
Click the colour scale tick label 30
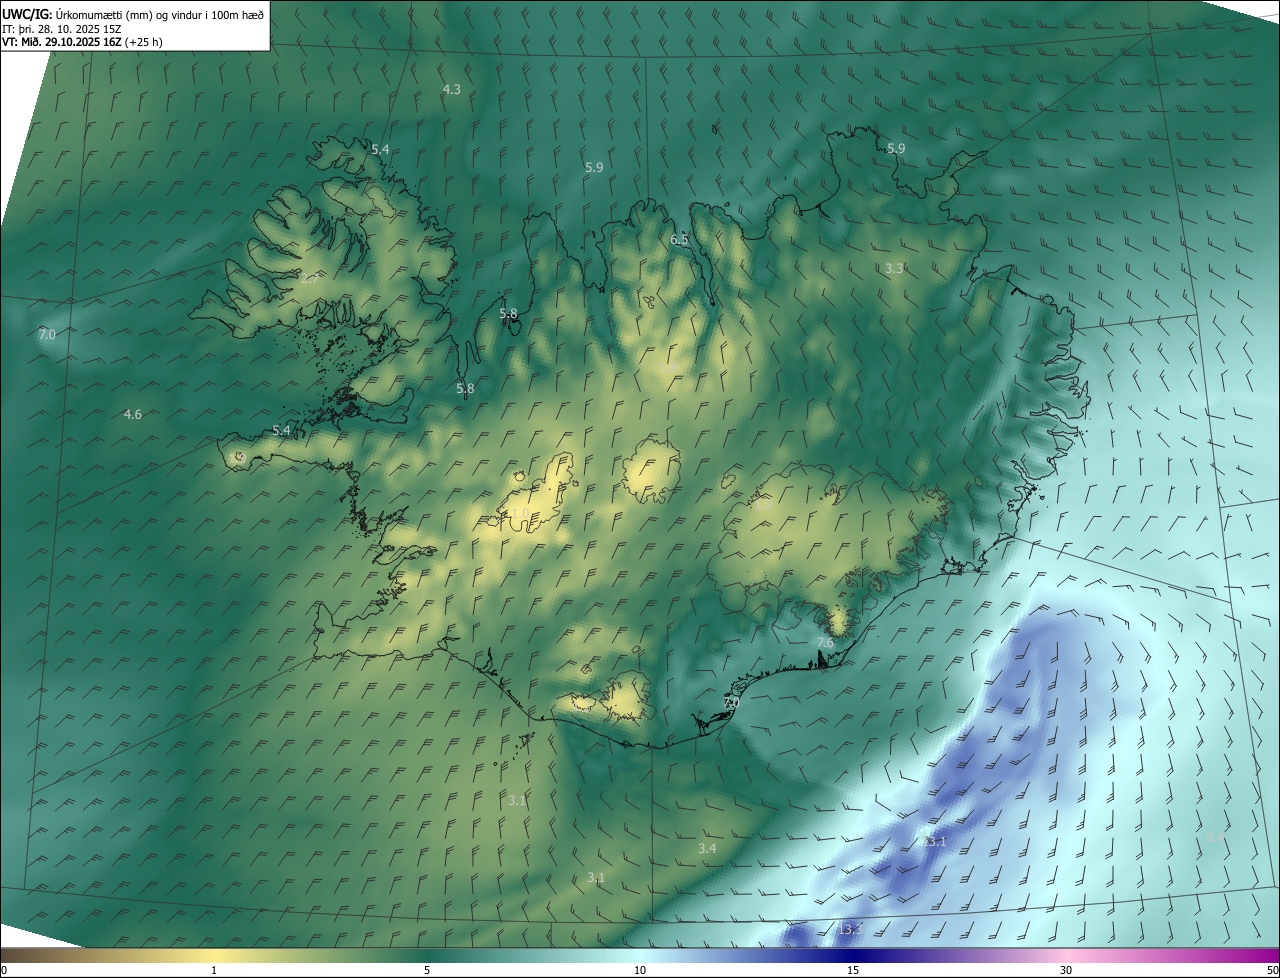[1066, 970]
